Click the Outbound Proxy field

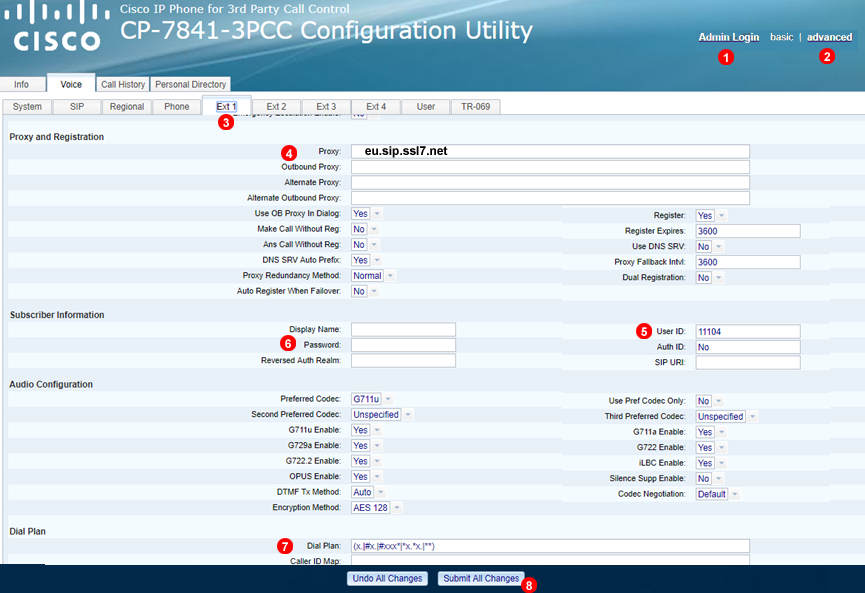(x=550, y=167)
